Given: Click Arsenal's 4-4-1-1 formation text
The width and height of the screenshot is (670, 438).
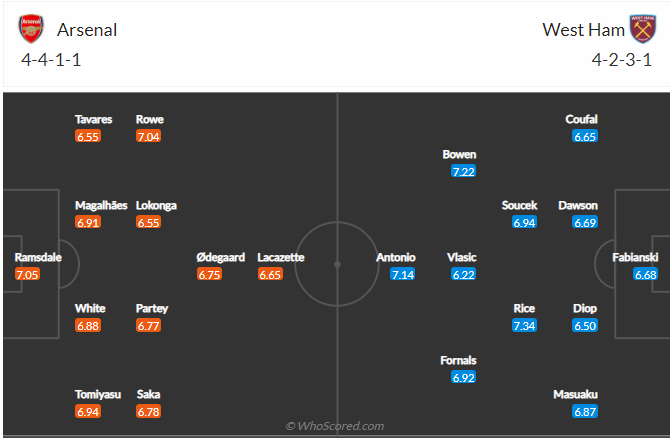Looking at the screenshot, I should point(53,59).
